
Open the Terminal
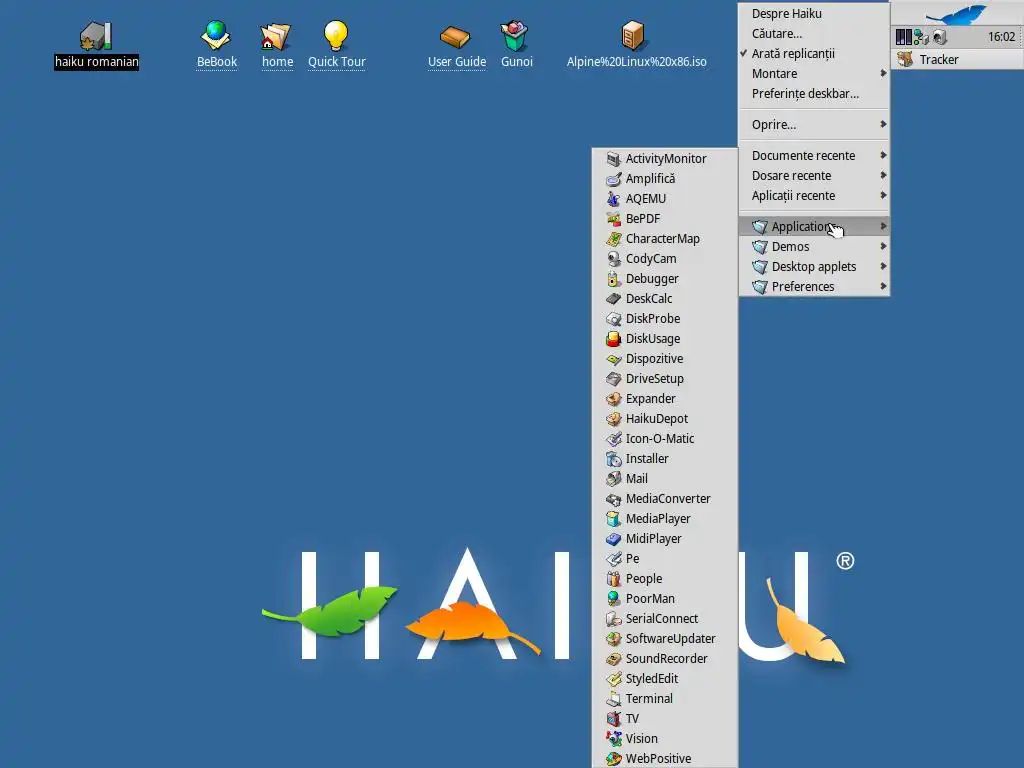[665, 699]
